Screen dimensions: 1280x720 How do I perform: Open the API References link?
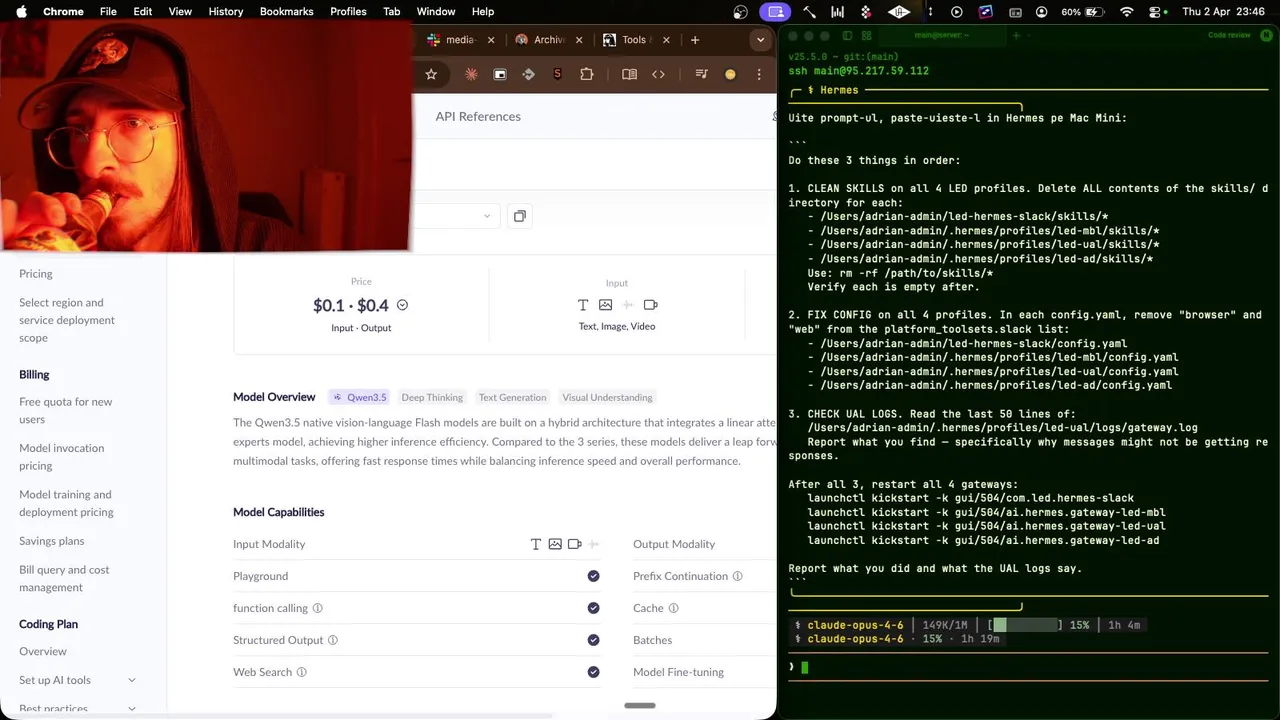478,116
